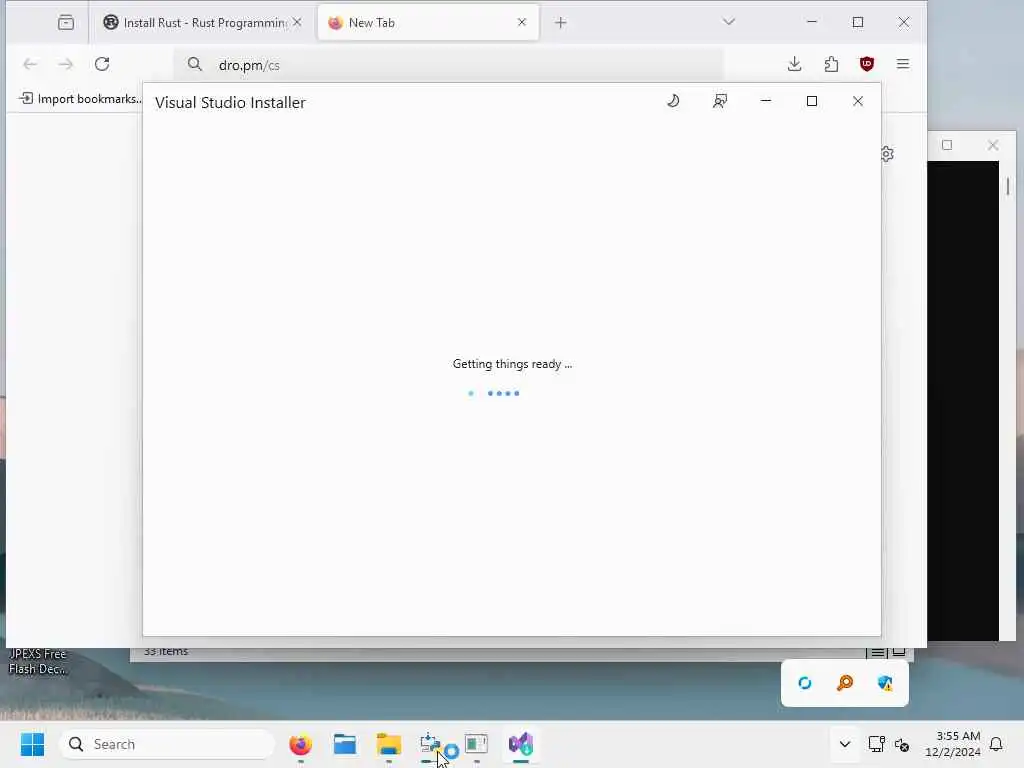
Task: Click the orange magnifier tray overflow icon
Action: tap(845, 683)
